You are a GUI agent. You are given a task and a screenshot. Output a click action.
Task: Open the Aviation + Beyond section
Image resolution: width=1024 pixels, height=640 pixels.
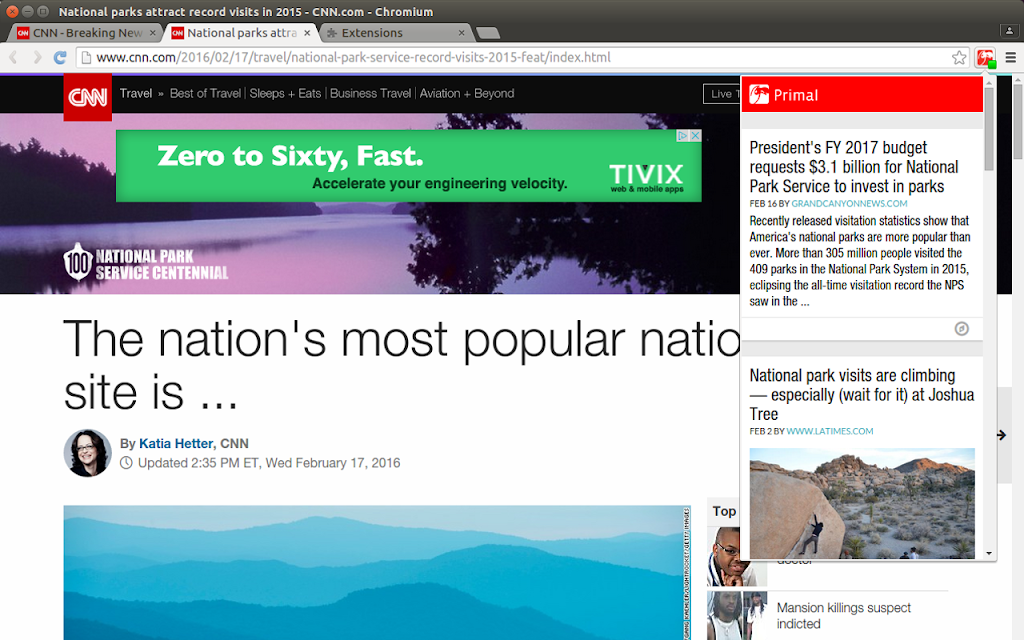click(467, 93)
